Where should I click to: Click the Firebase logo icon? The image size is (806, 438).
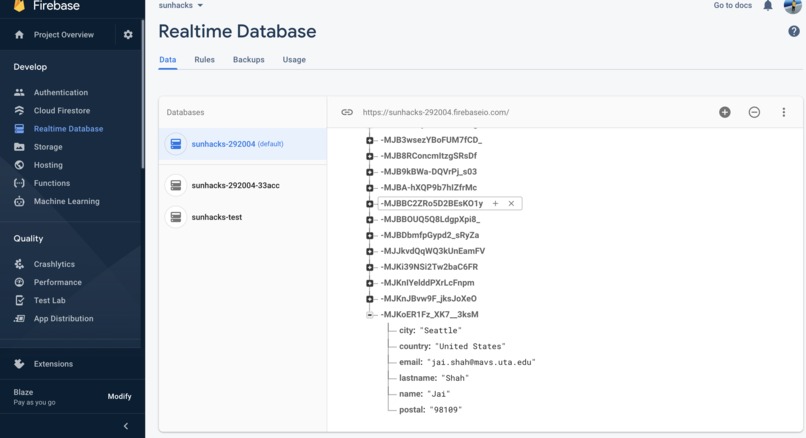coord(19,6)
